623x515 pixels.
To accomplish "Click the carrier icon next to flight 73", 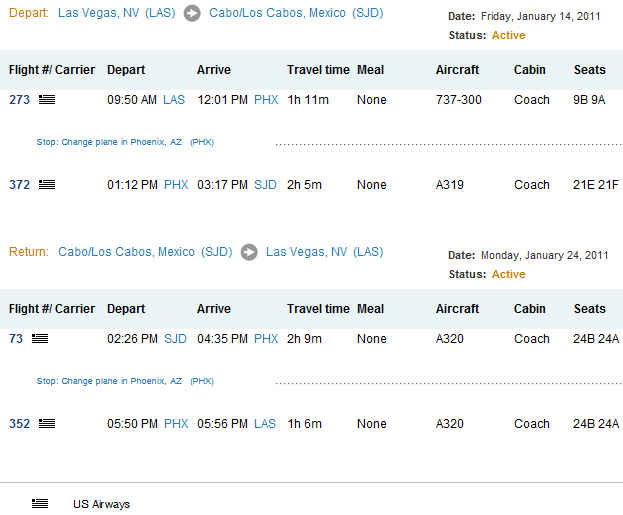I will (x=40, y=339).
